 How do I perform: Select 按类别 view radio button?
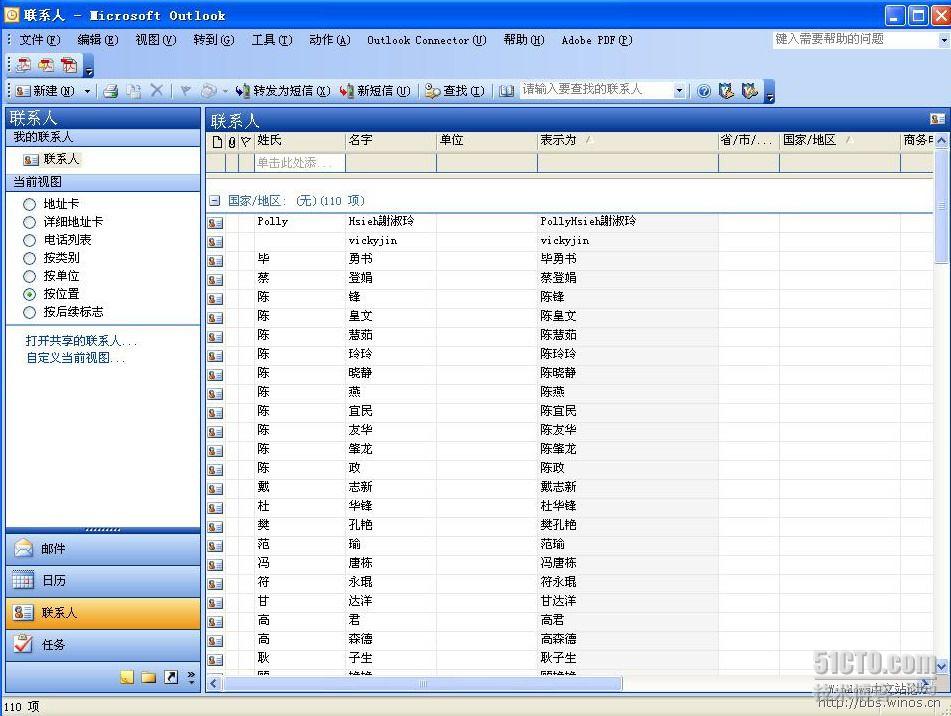pos(29,258)
